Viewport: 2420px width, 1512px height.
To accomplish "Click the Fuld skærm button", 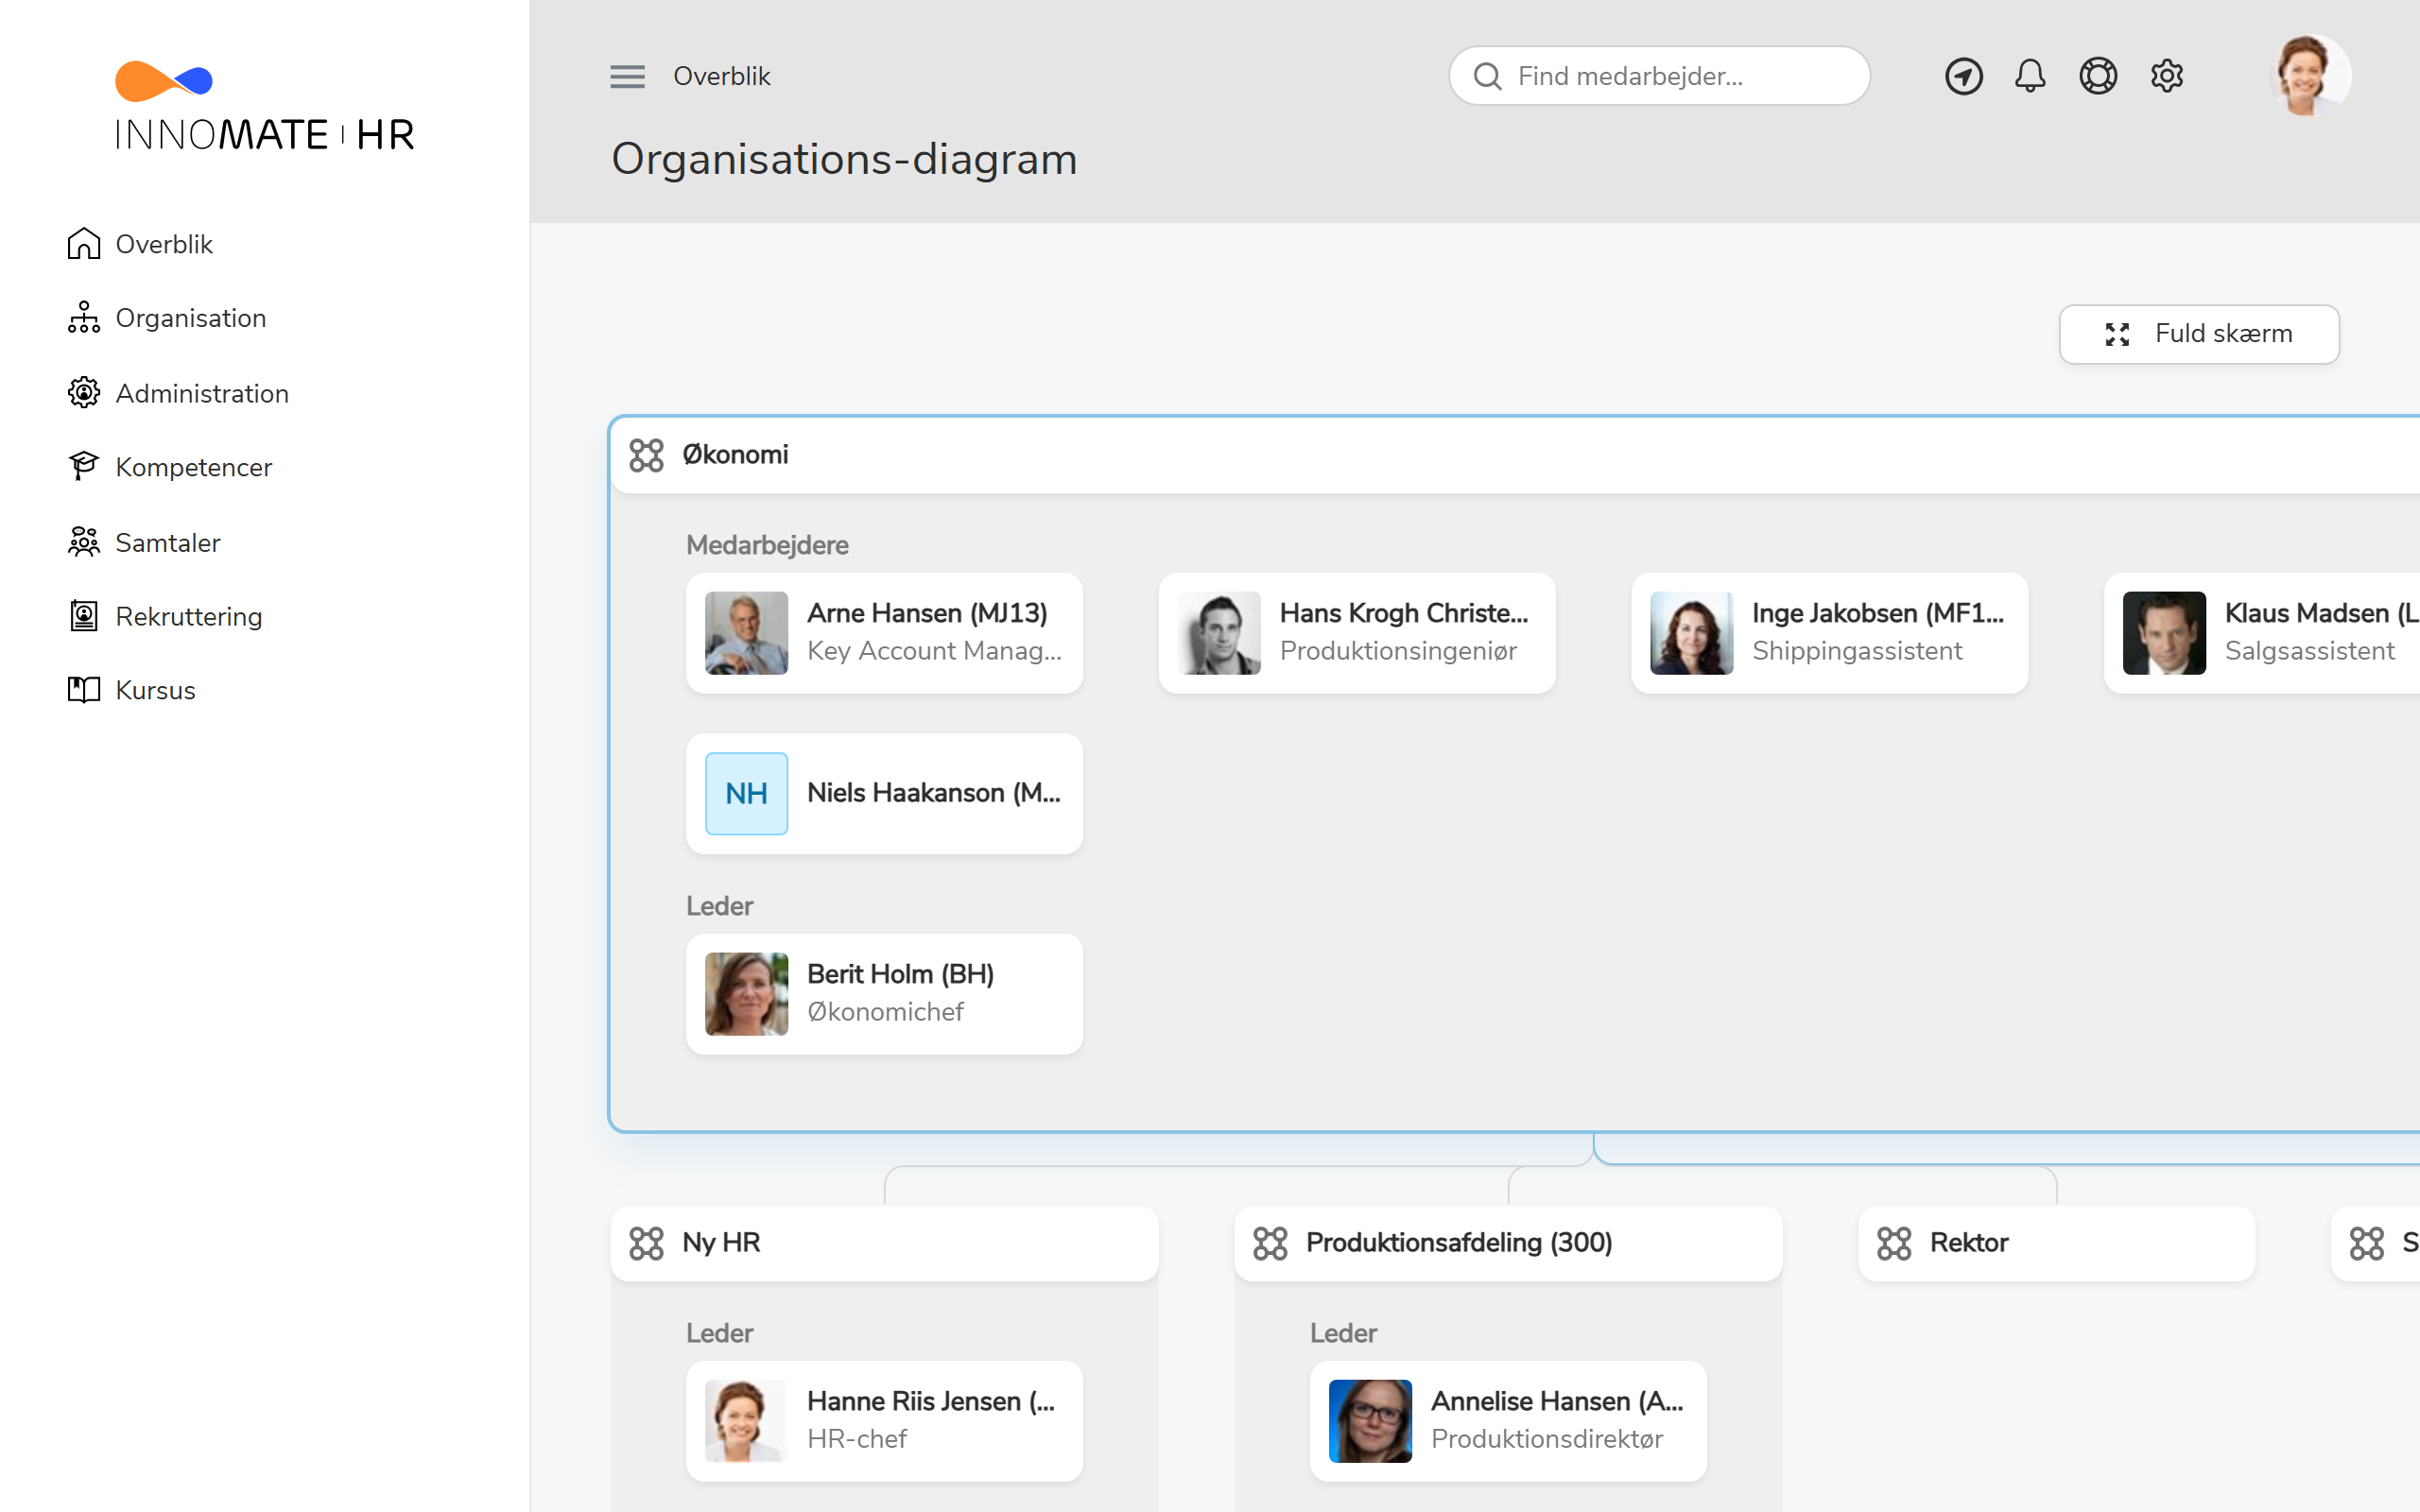I will click(2198, 334).
